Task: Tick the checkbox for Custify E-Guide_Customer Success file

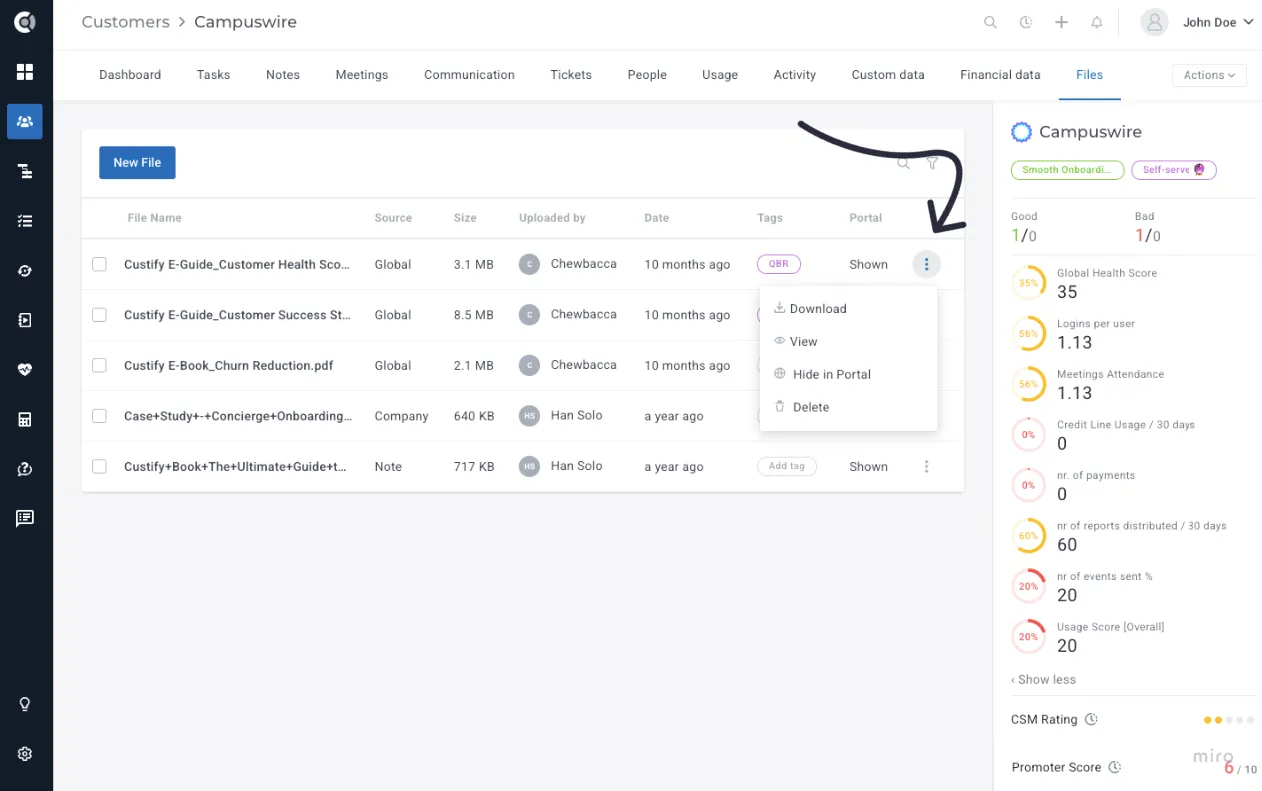Action: coord(99,315)
